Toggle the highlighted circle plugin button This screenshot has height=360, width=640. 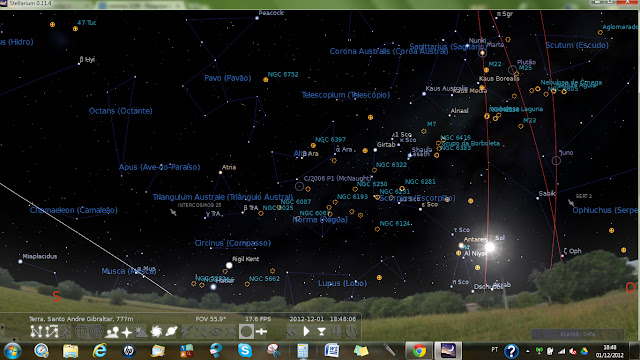tap(246, 331)
